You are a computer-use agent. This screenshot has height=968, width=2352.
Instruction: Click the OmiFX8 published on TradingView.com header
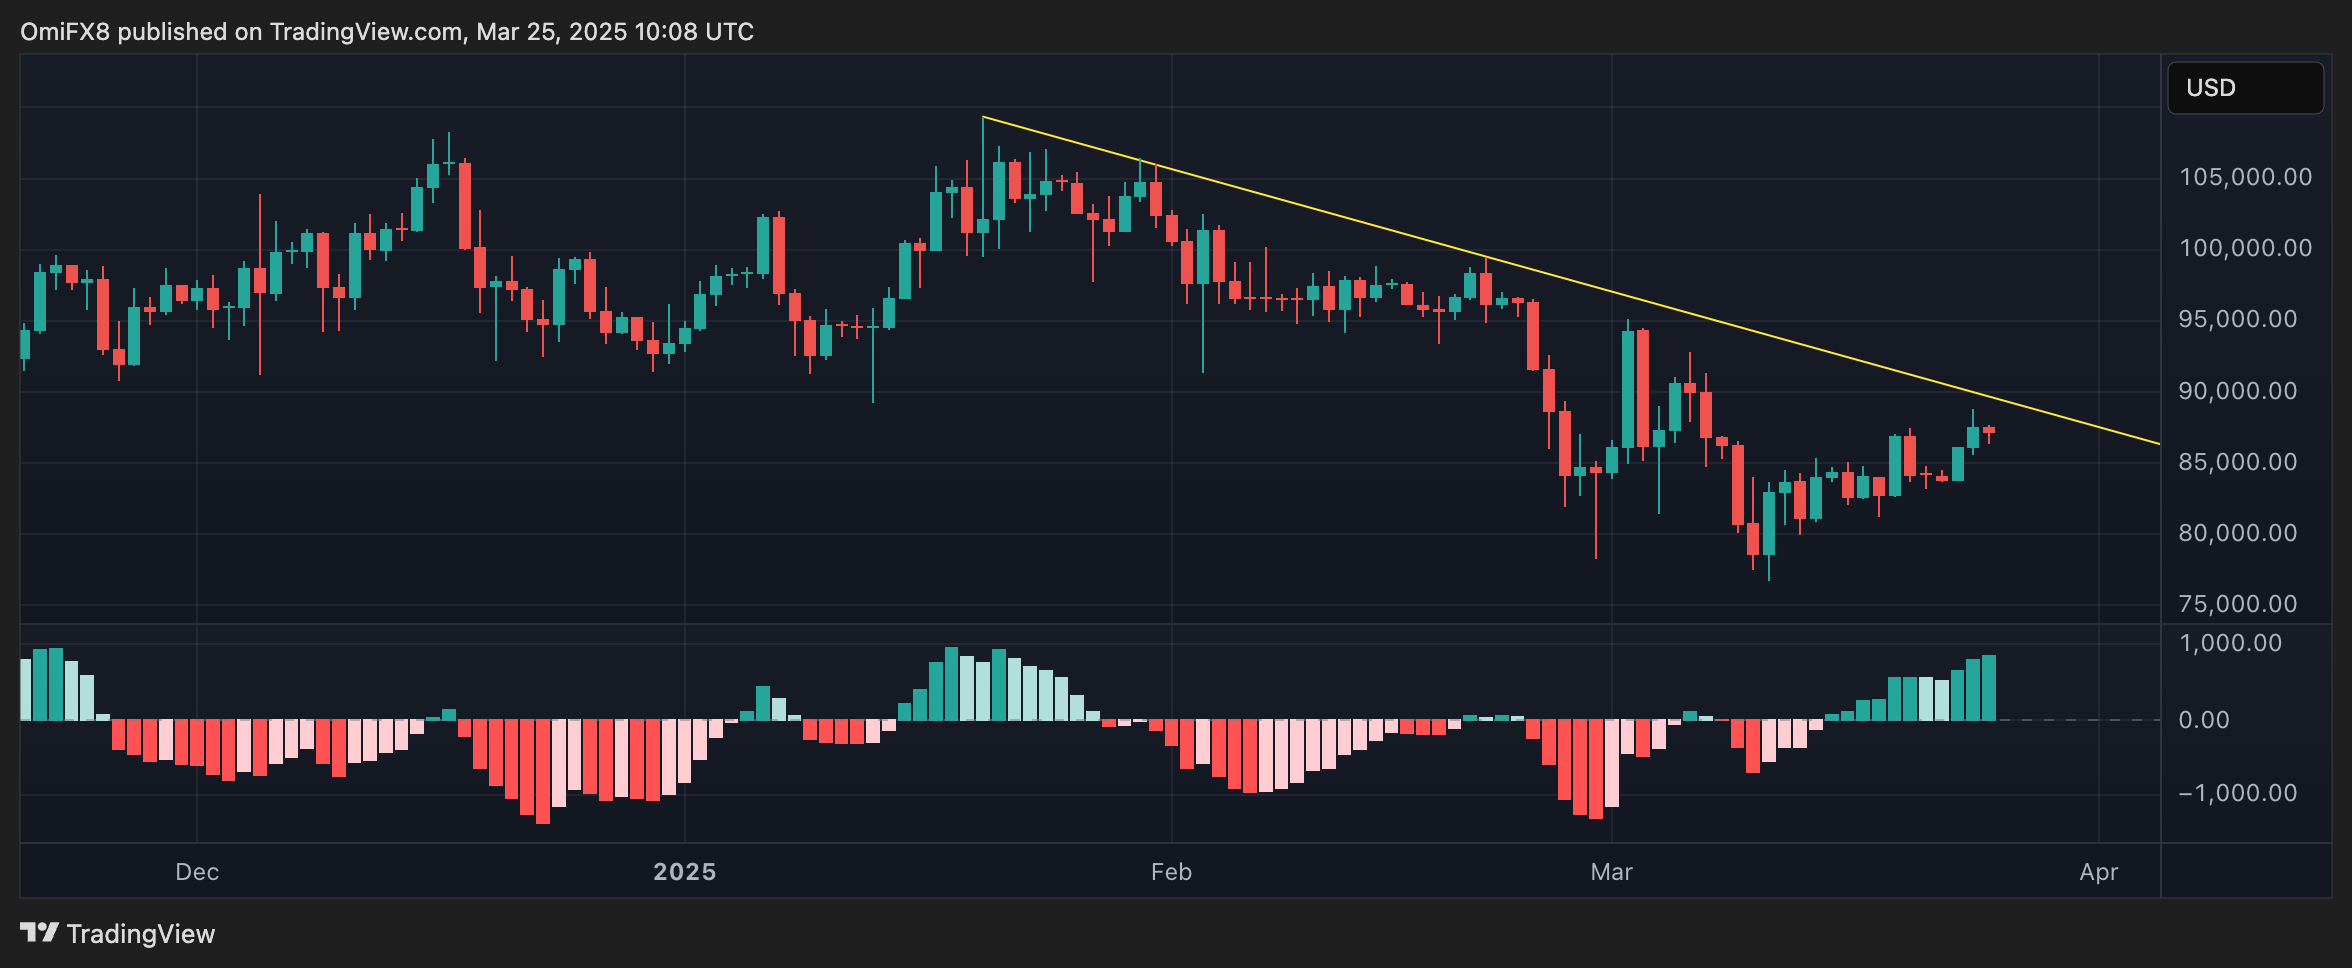pyautogui.click(x=386, y=32)
